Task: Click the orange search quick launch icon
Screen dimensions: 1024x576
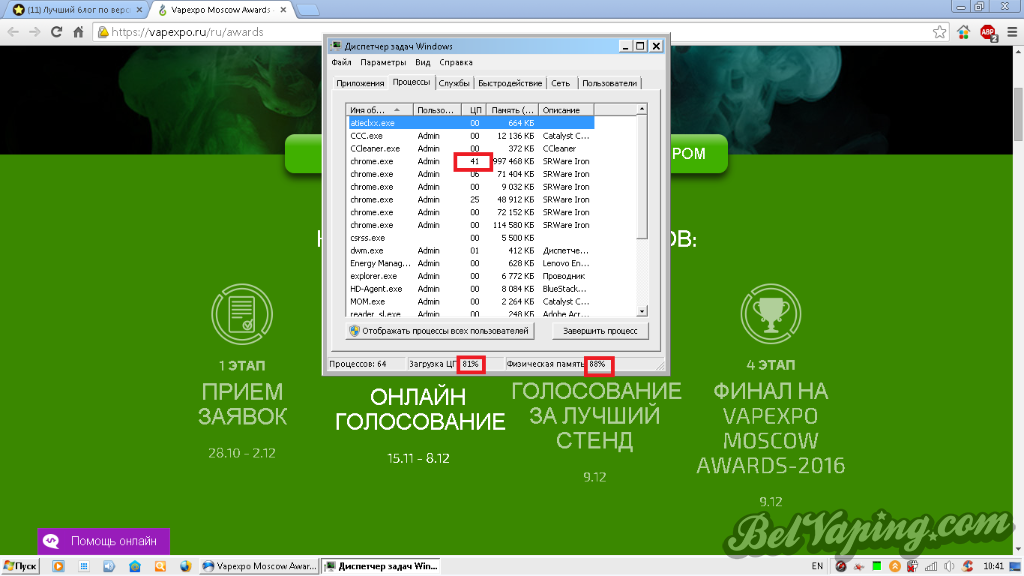Action: pyautogui.click(x=160, y=566)
